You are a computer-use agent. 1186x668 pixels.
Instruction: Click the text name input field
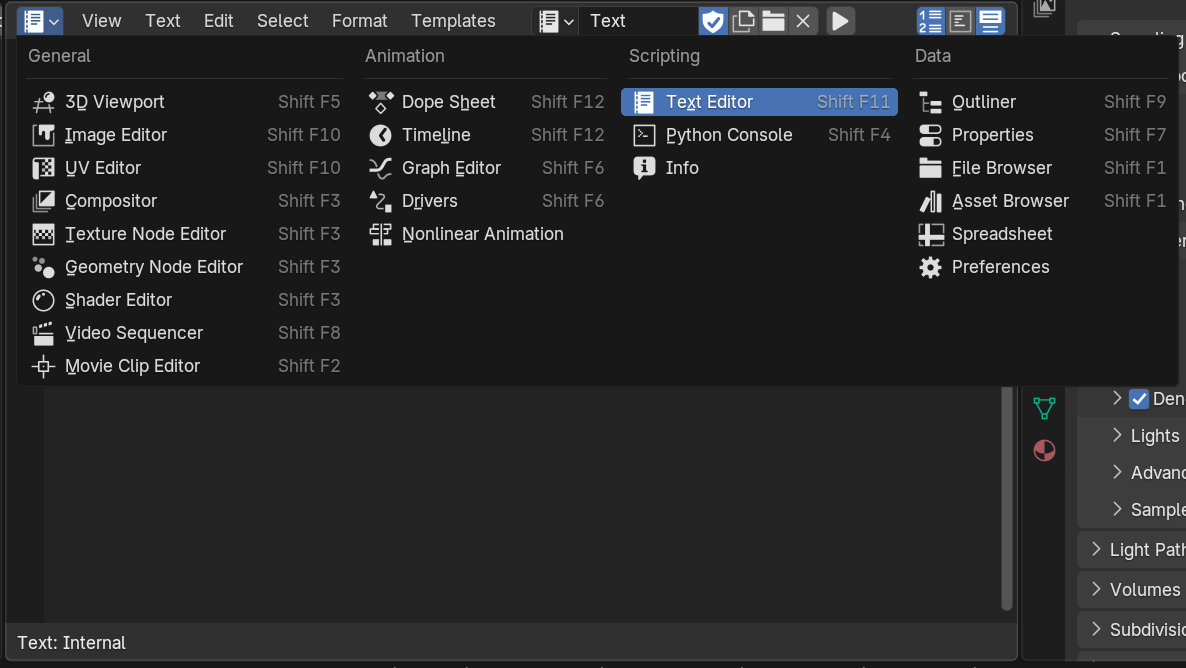coord(638,21)
